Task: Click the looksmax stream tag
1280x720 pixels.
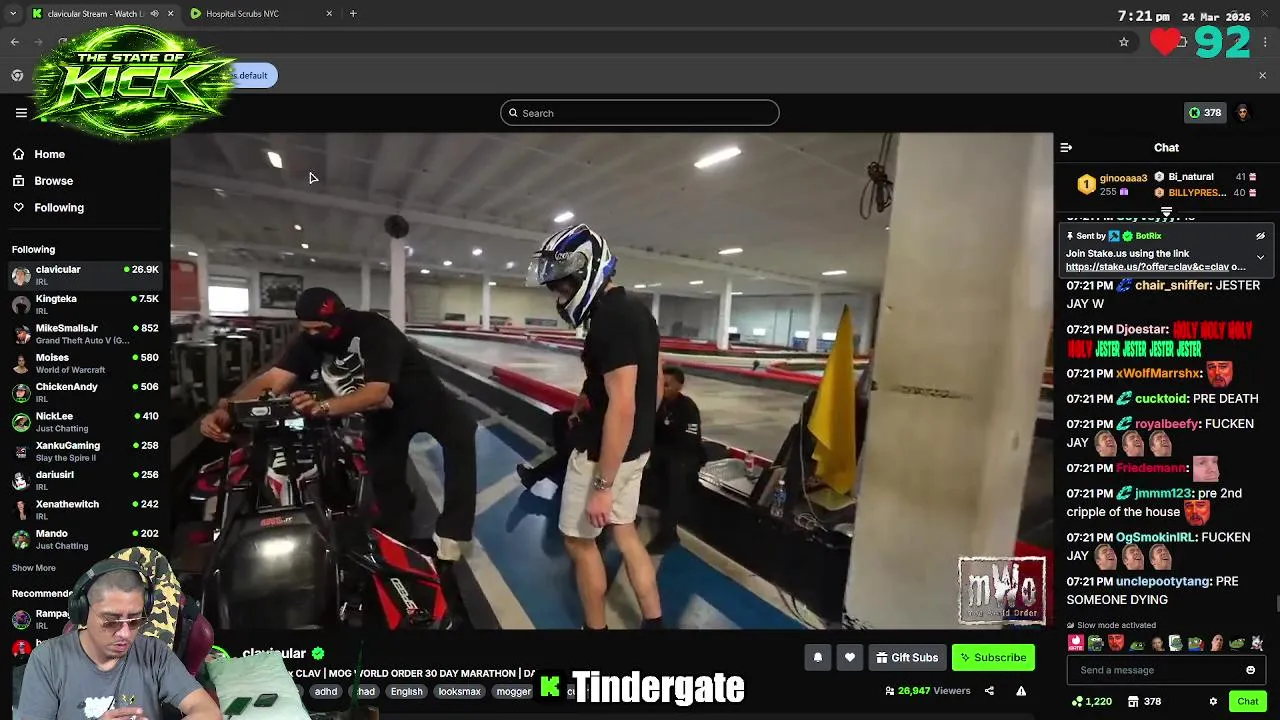Action: (459, 691)
